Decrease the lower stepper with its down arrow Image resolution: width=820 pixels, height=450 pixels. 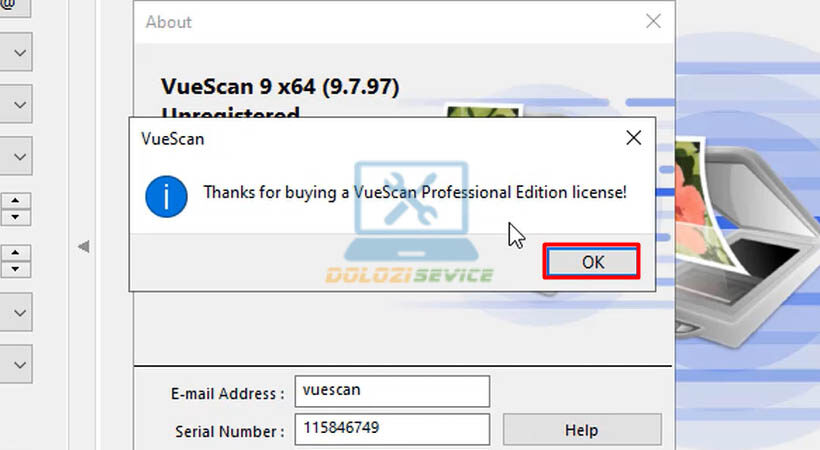pos(15,269)
